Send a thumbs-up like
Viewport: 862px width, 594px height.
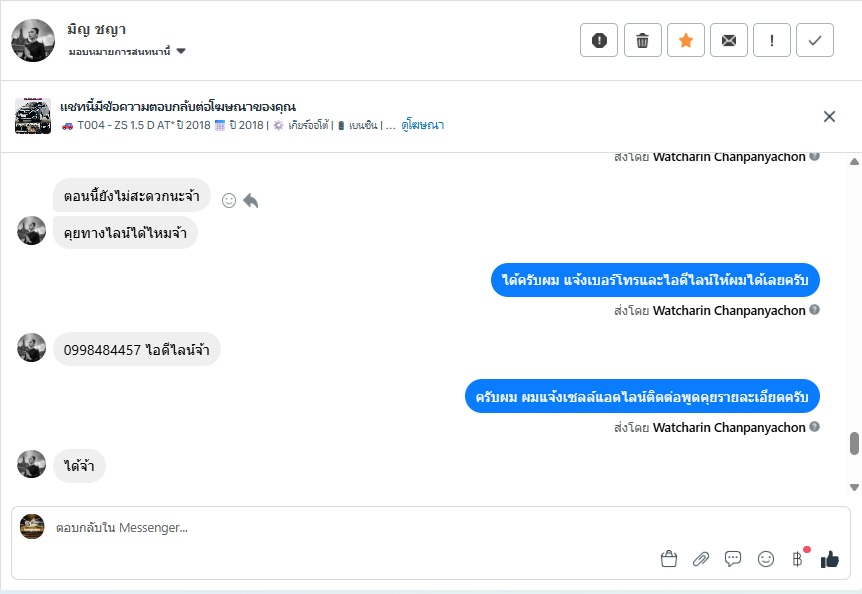point(830,559)
